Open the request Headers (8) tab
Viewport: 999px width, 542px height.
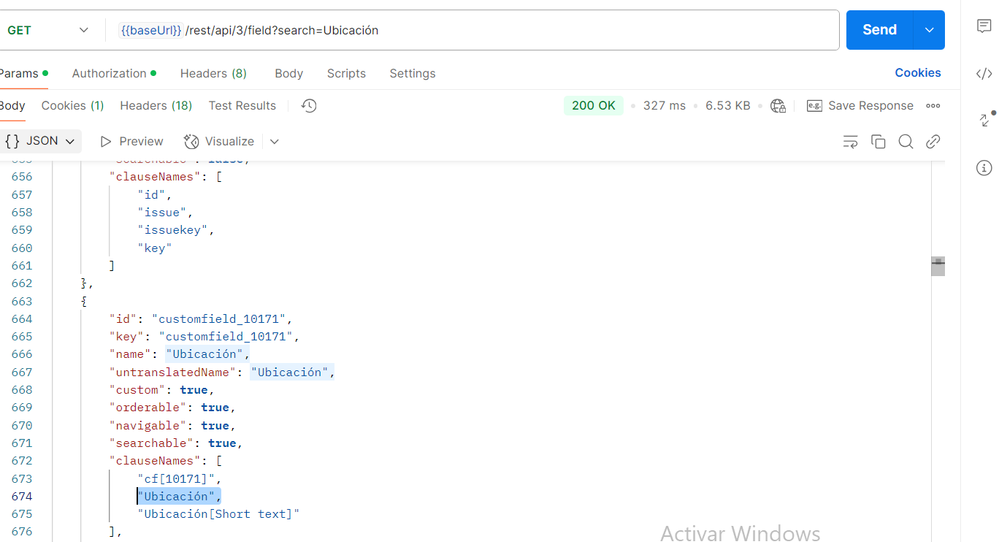(213, 73)
